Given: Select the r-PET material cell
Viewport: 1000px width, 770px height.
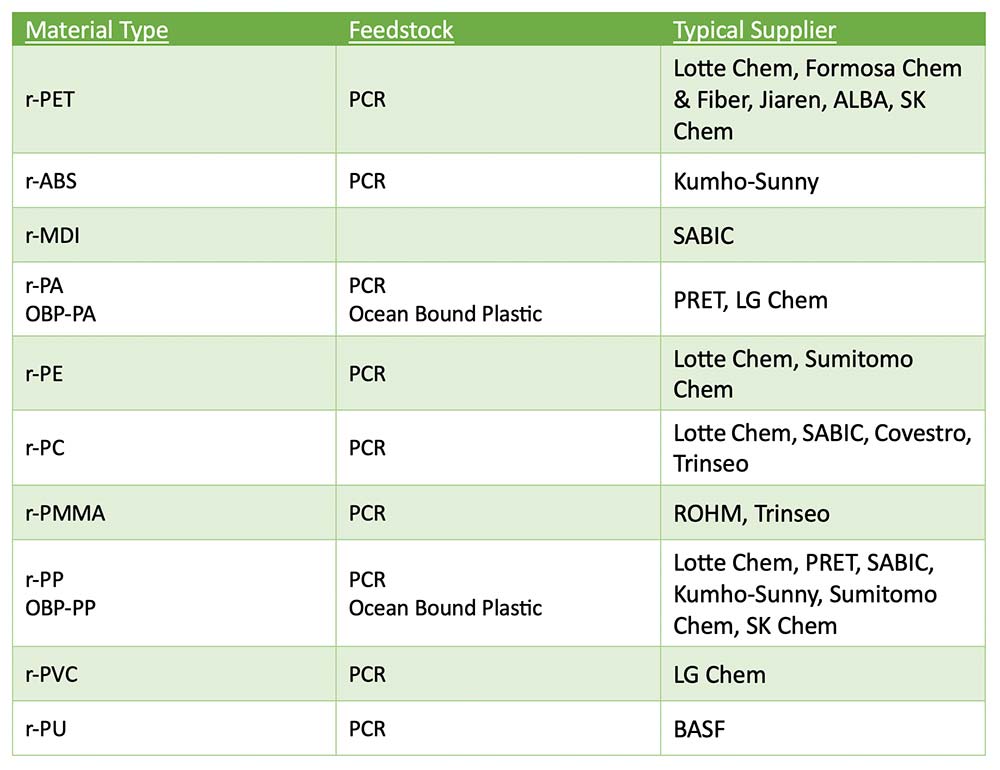Looking at the screenshot, I should coord(174,100).
